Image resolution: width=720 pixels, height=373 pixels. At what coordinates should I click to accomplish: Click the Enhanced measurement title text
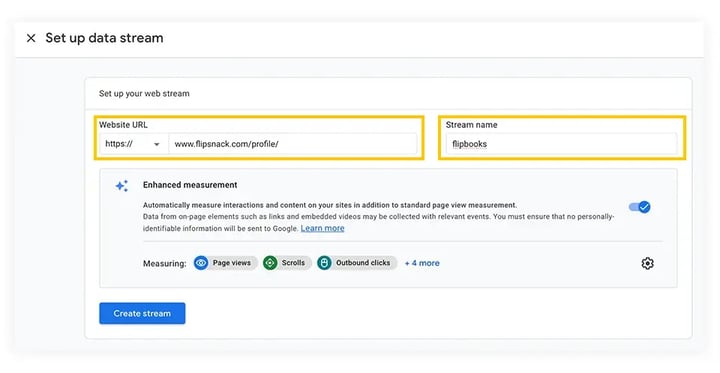[190, 185]
